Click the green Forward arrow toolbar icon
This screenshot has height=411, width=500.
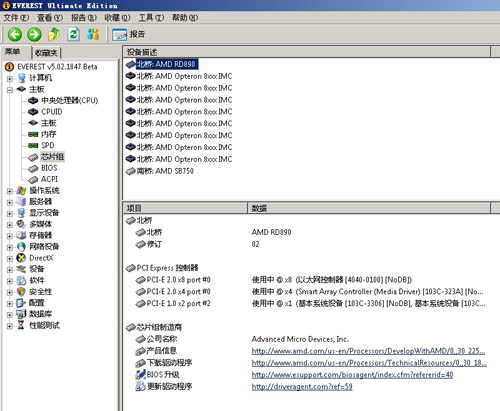tap(34, 34)
